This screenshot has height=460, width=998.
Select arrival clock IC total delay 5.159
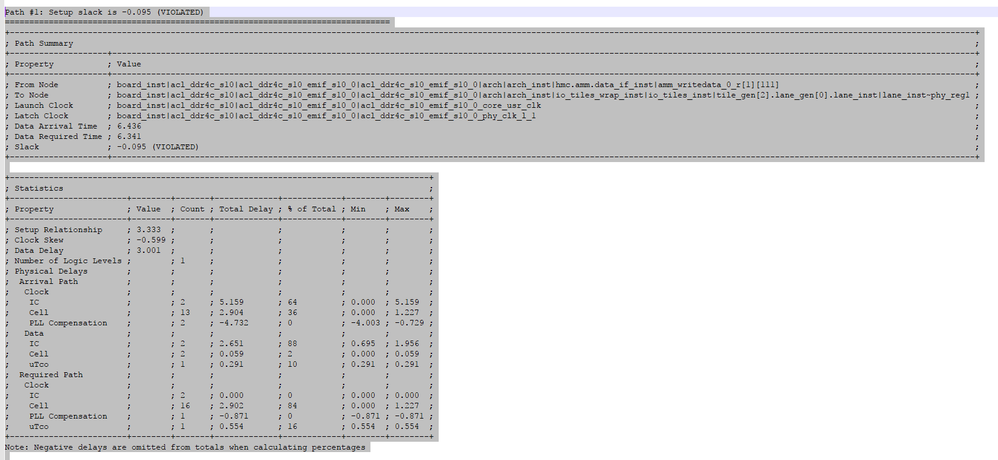[x=232, y=302]
